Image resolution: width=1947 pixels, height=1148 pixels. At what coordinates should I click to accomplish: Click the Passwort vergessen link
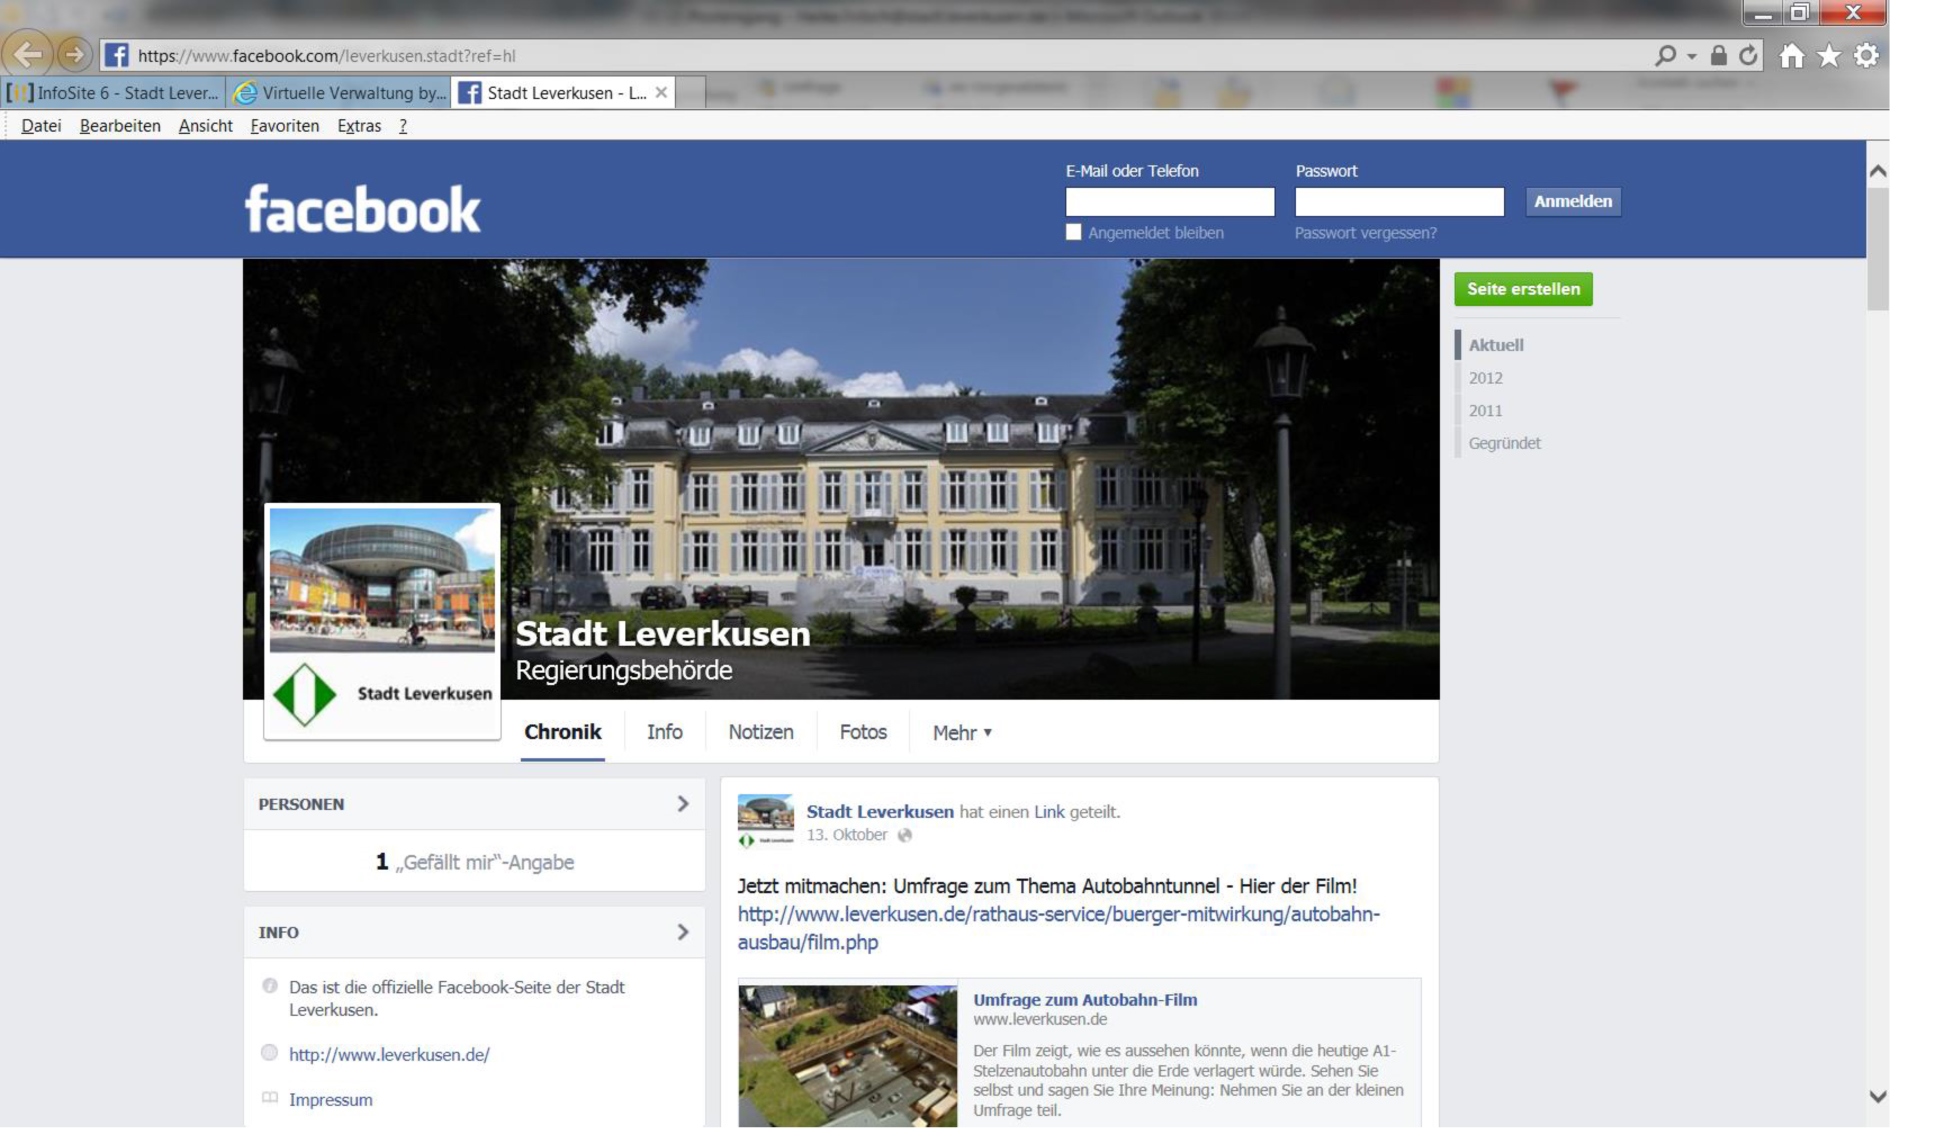tap(1365, 233)
